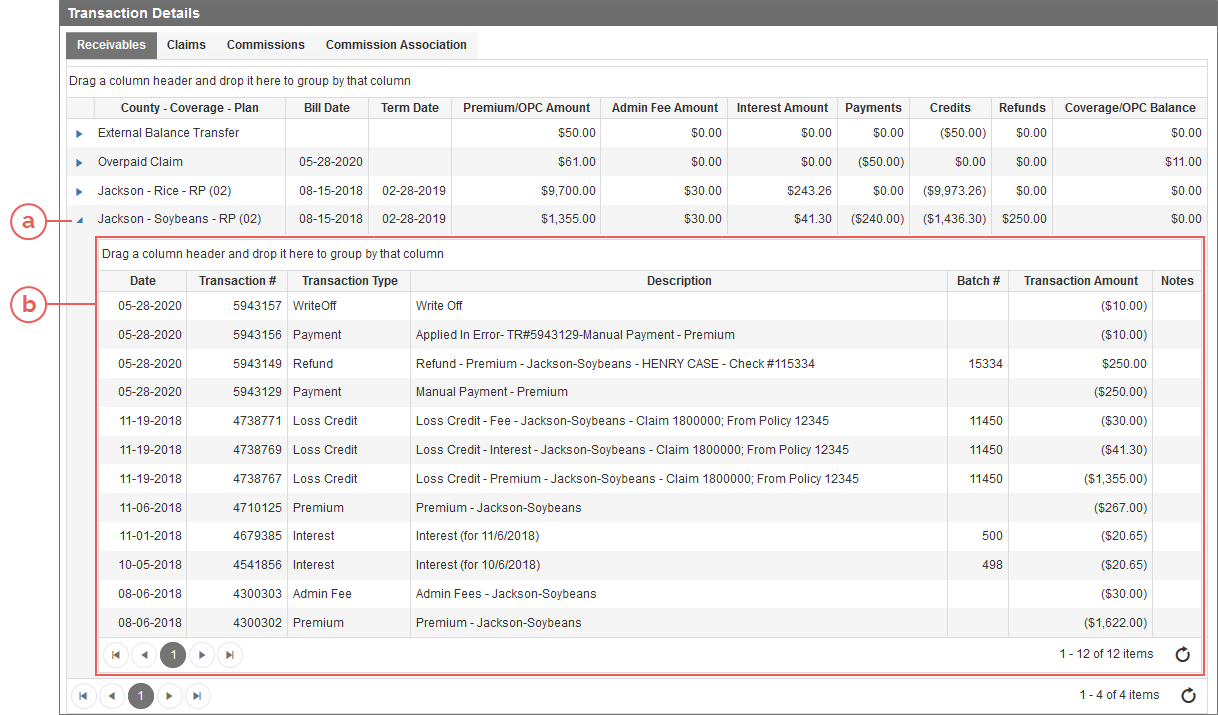Go to last page of receivables
Screen dimensions: 1218x715
[197, 695]
